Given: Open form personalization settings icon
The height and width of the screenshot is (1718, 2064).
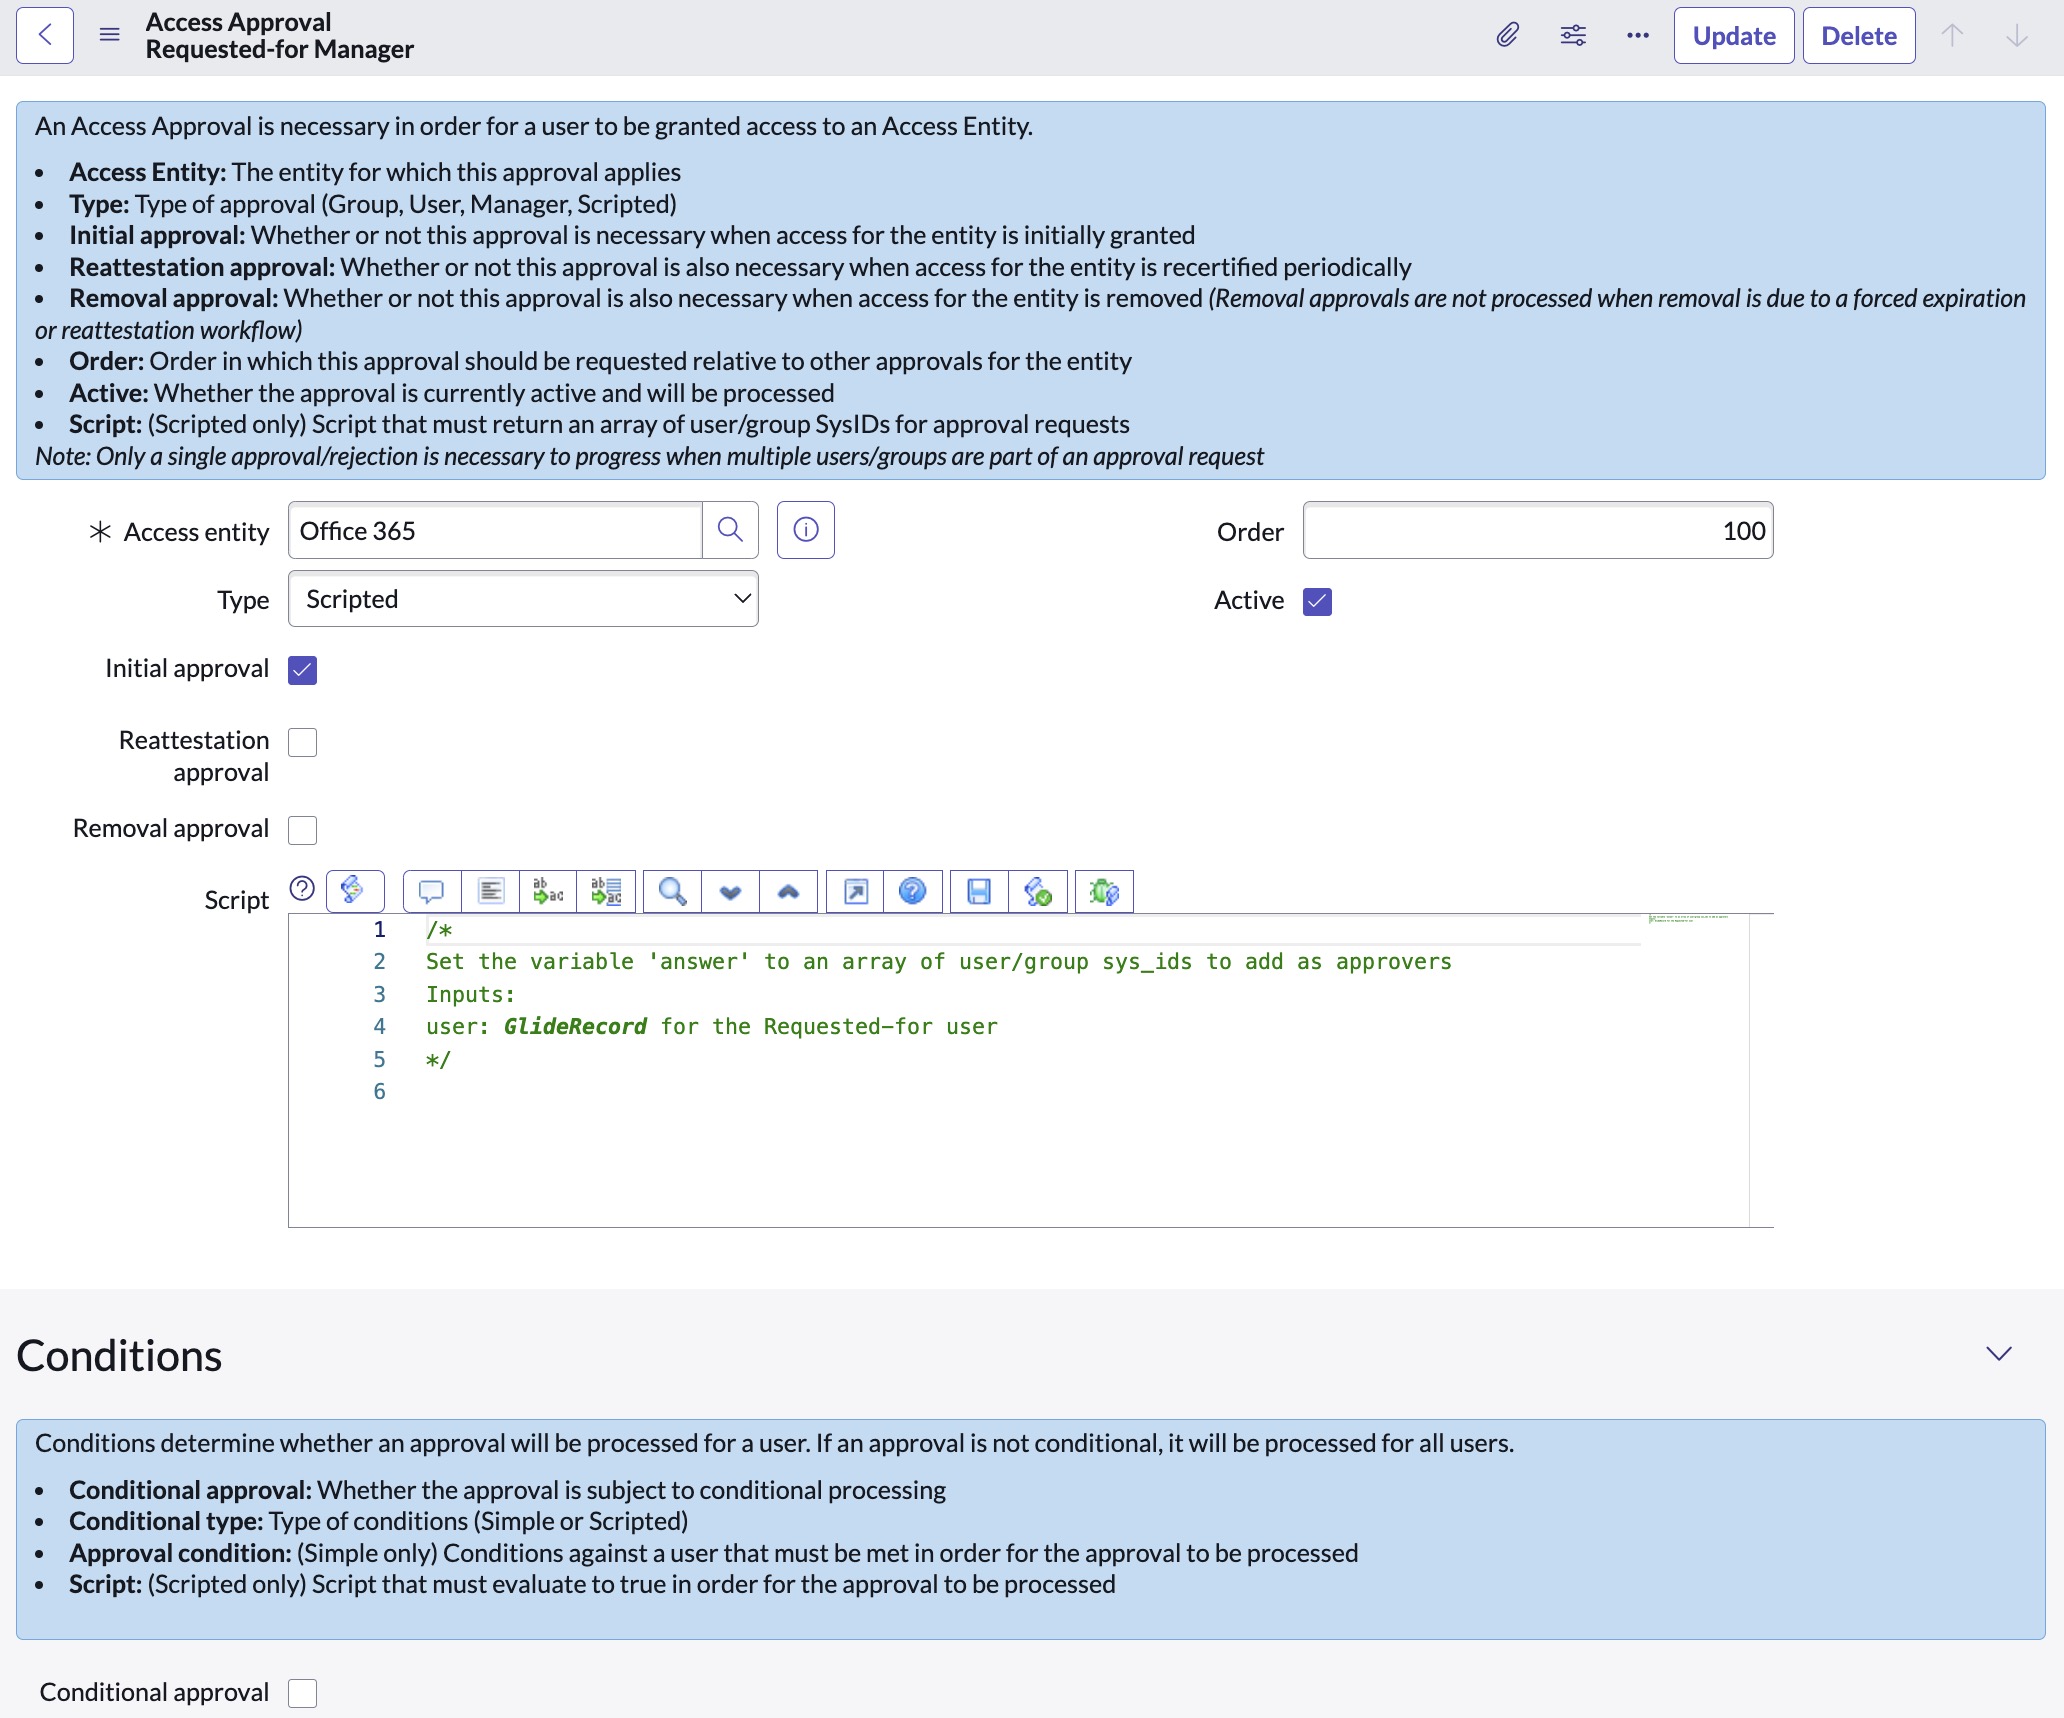Looking at the screenshot, I should (x=1573, y=35).
